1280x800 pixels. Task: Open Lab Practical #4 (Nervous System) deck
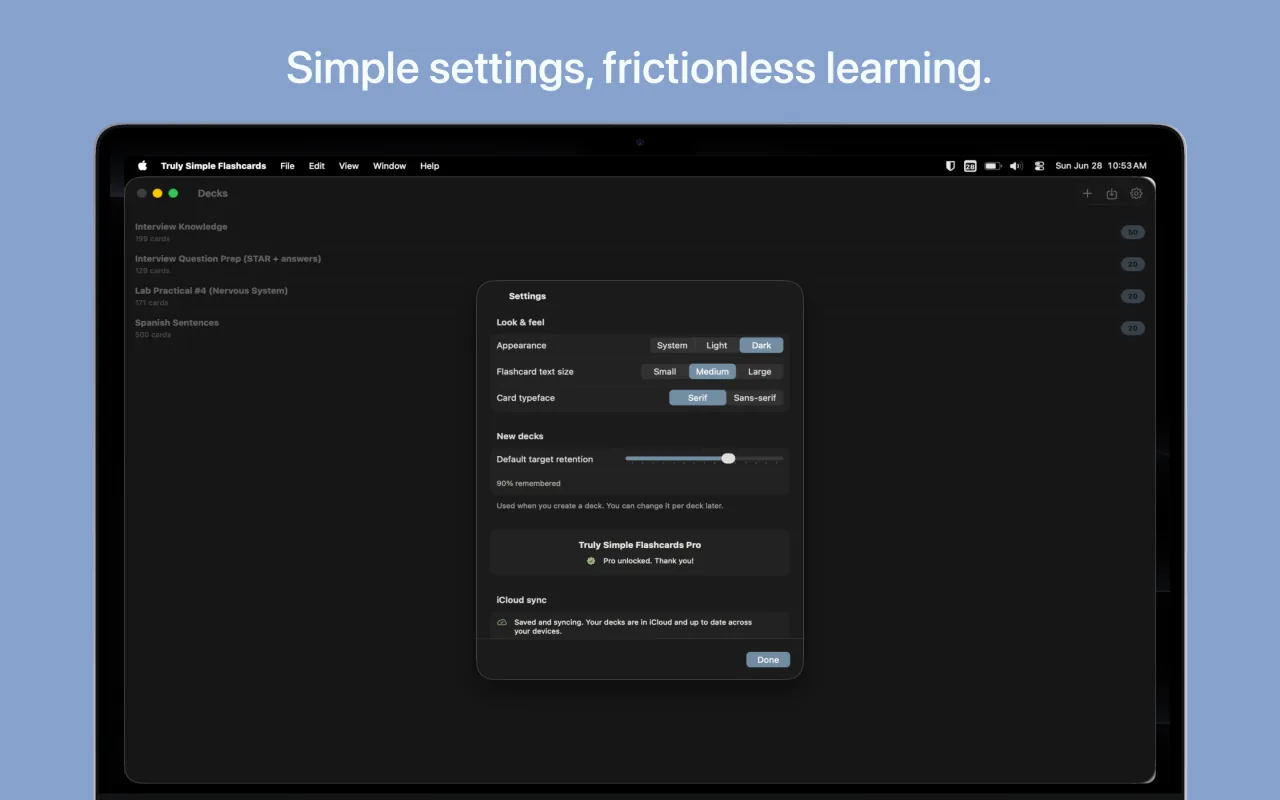pos(640,296)
